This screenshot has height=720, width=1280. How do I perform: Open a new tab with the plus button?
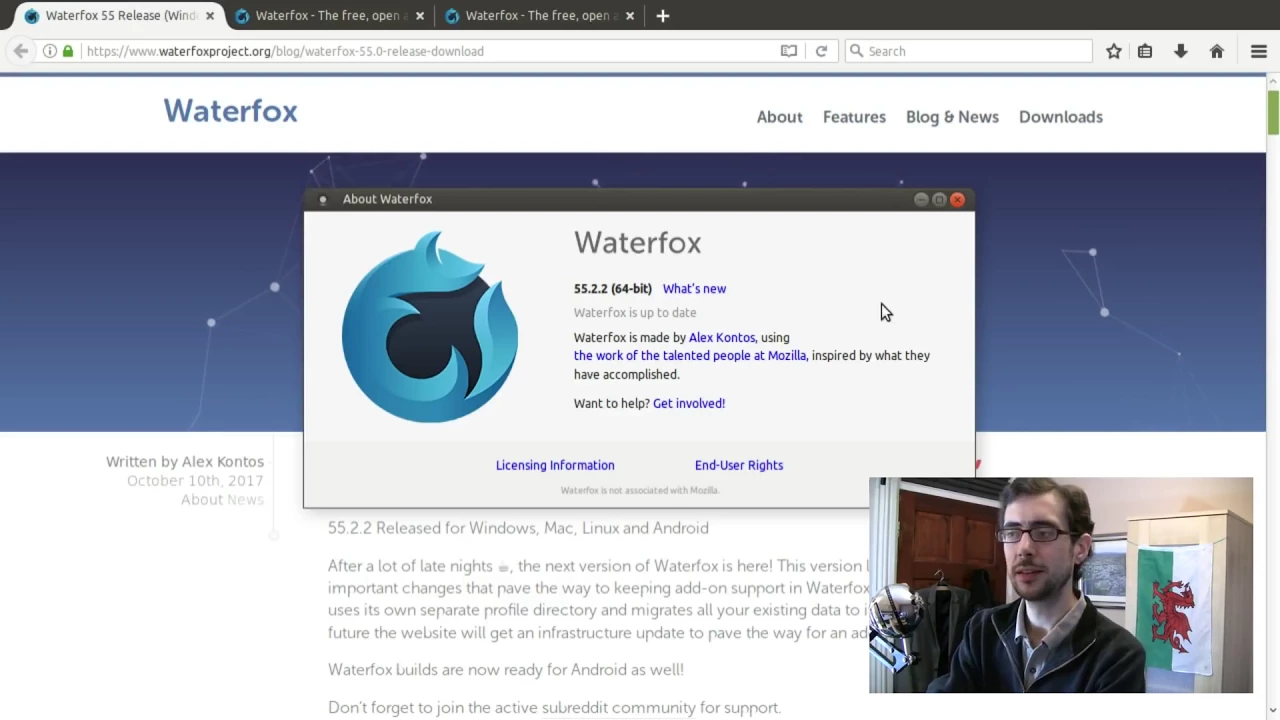[x=663, y=16]
